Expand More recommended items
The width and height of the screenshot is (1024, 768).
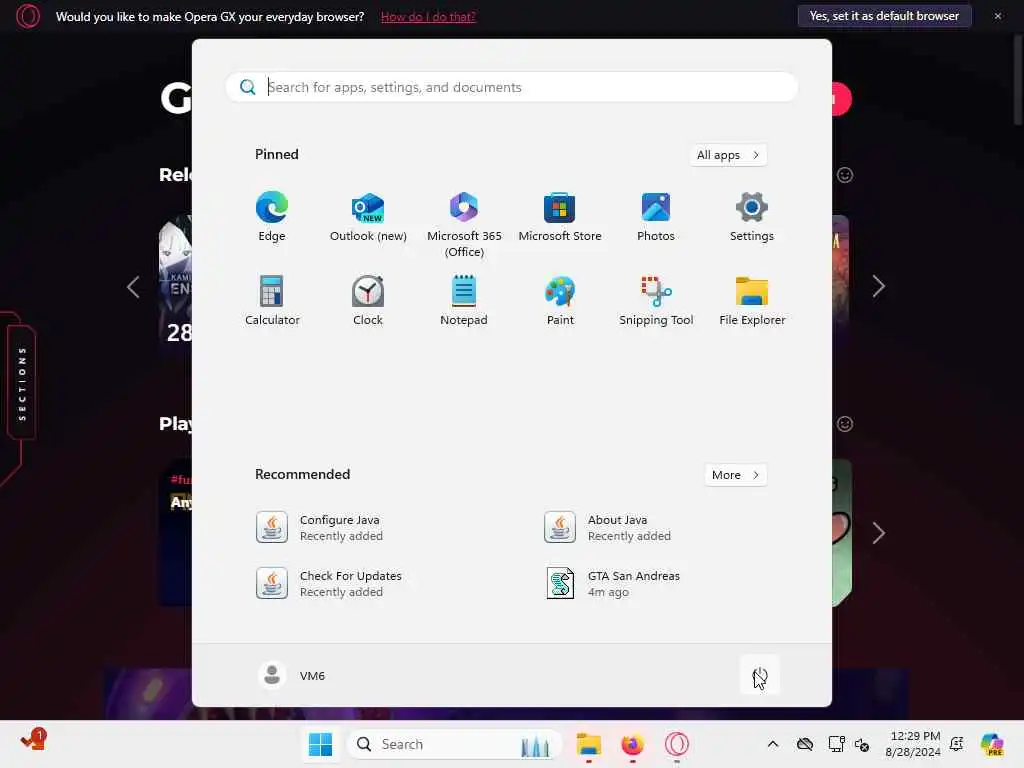(x=736, y=475)
